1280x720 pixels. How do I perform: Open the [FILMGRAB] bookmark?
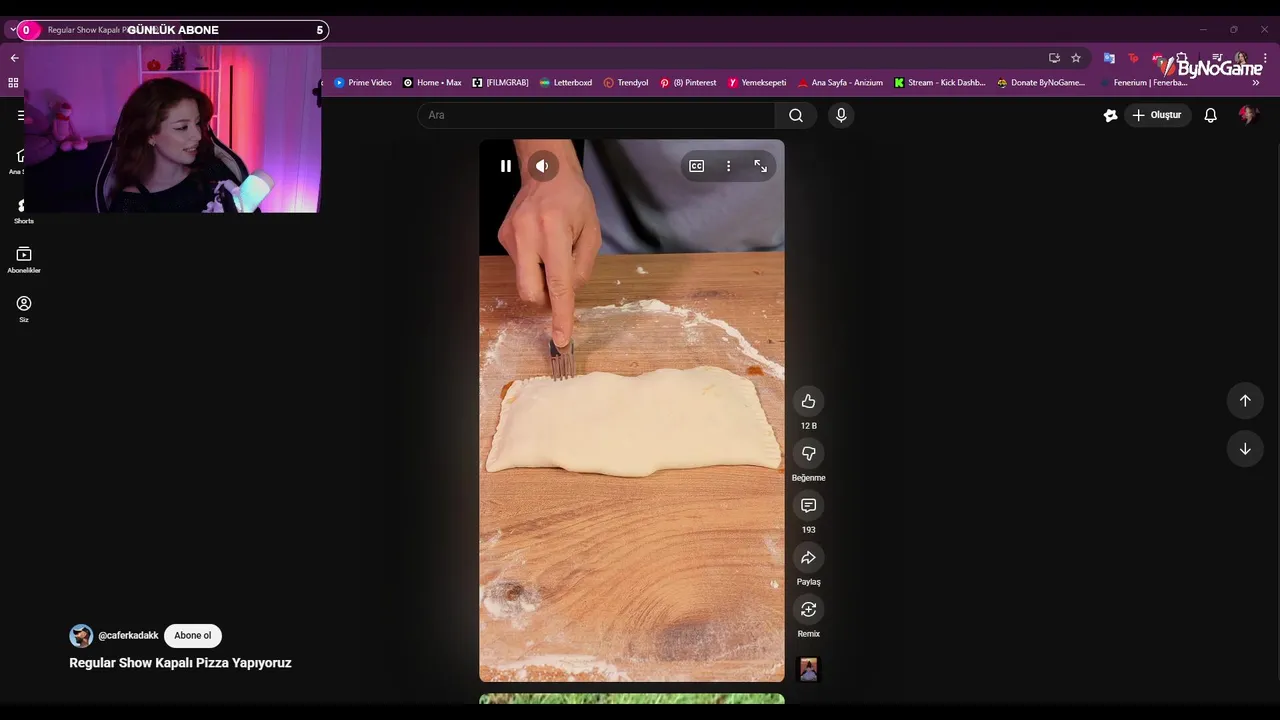(500, 83)
